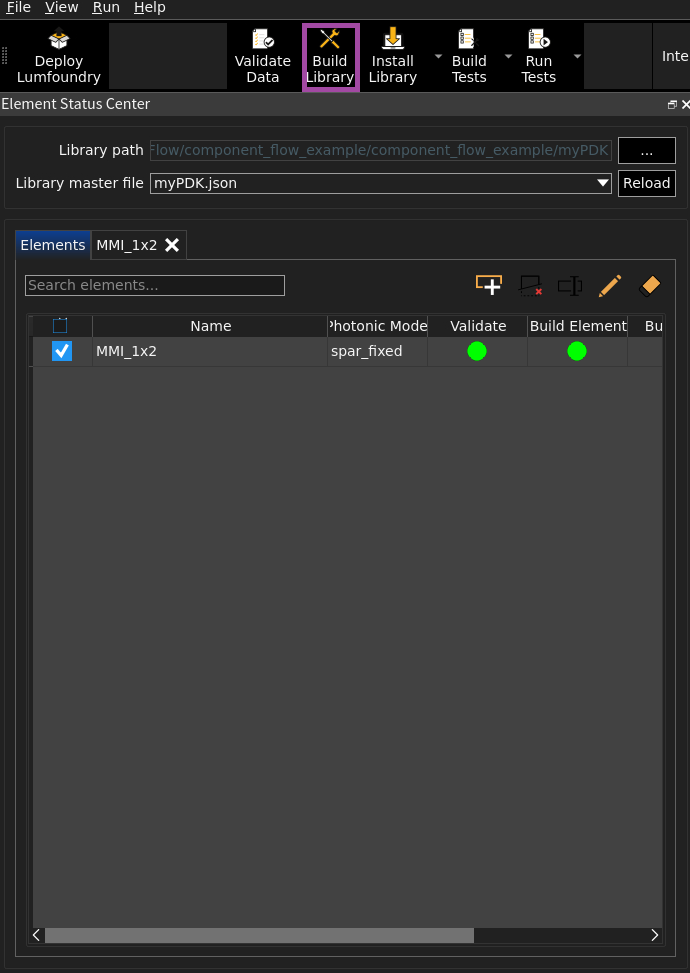This screenshot has width=690, height=973.
Task: Open the dropdown arrow beside Run Tests
Action: tap(577, 56)
